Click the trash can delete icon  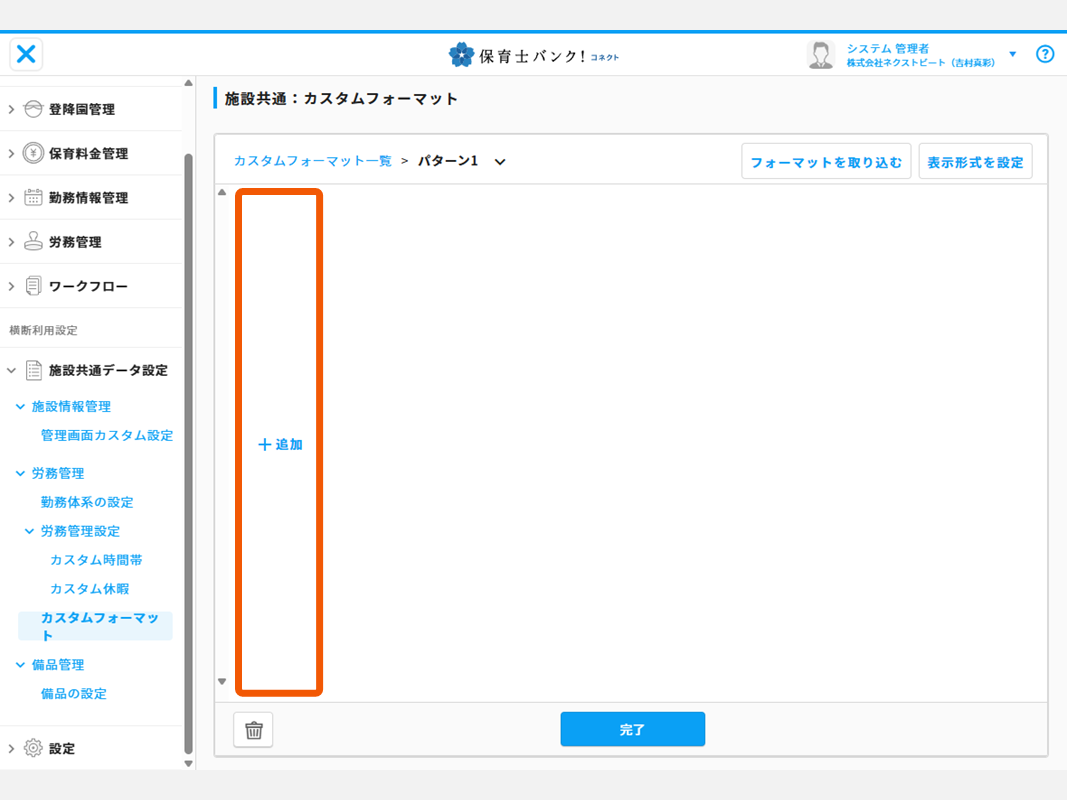click(253, 730)
